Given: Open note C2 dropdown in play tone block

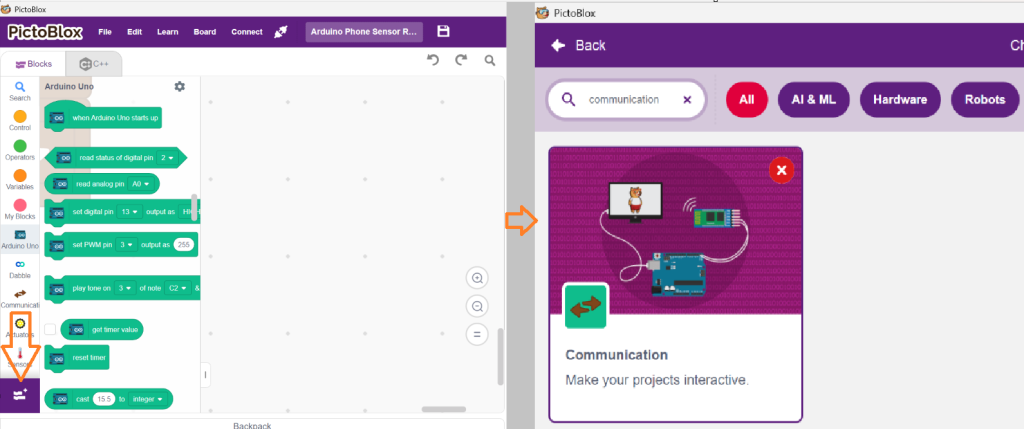Looking at the screenshot, I should [x=178, y=288].
